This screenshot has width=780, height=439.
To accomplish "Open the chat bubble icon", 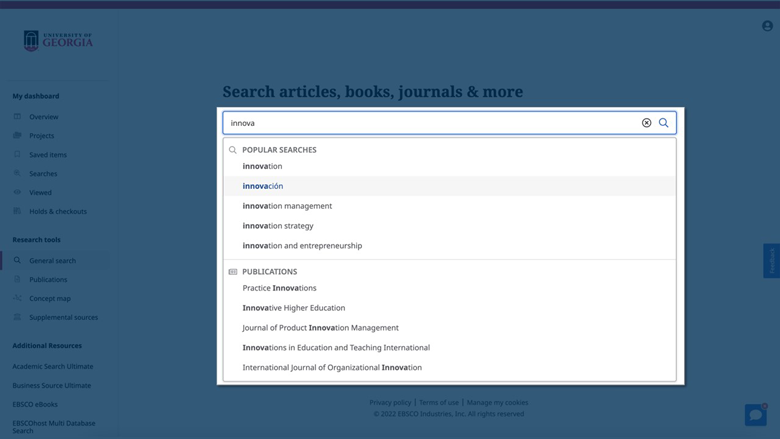I will [755, 414].
